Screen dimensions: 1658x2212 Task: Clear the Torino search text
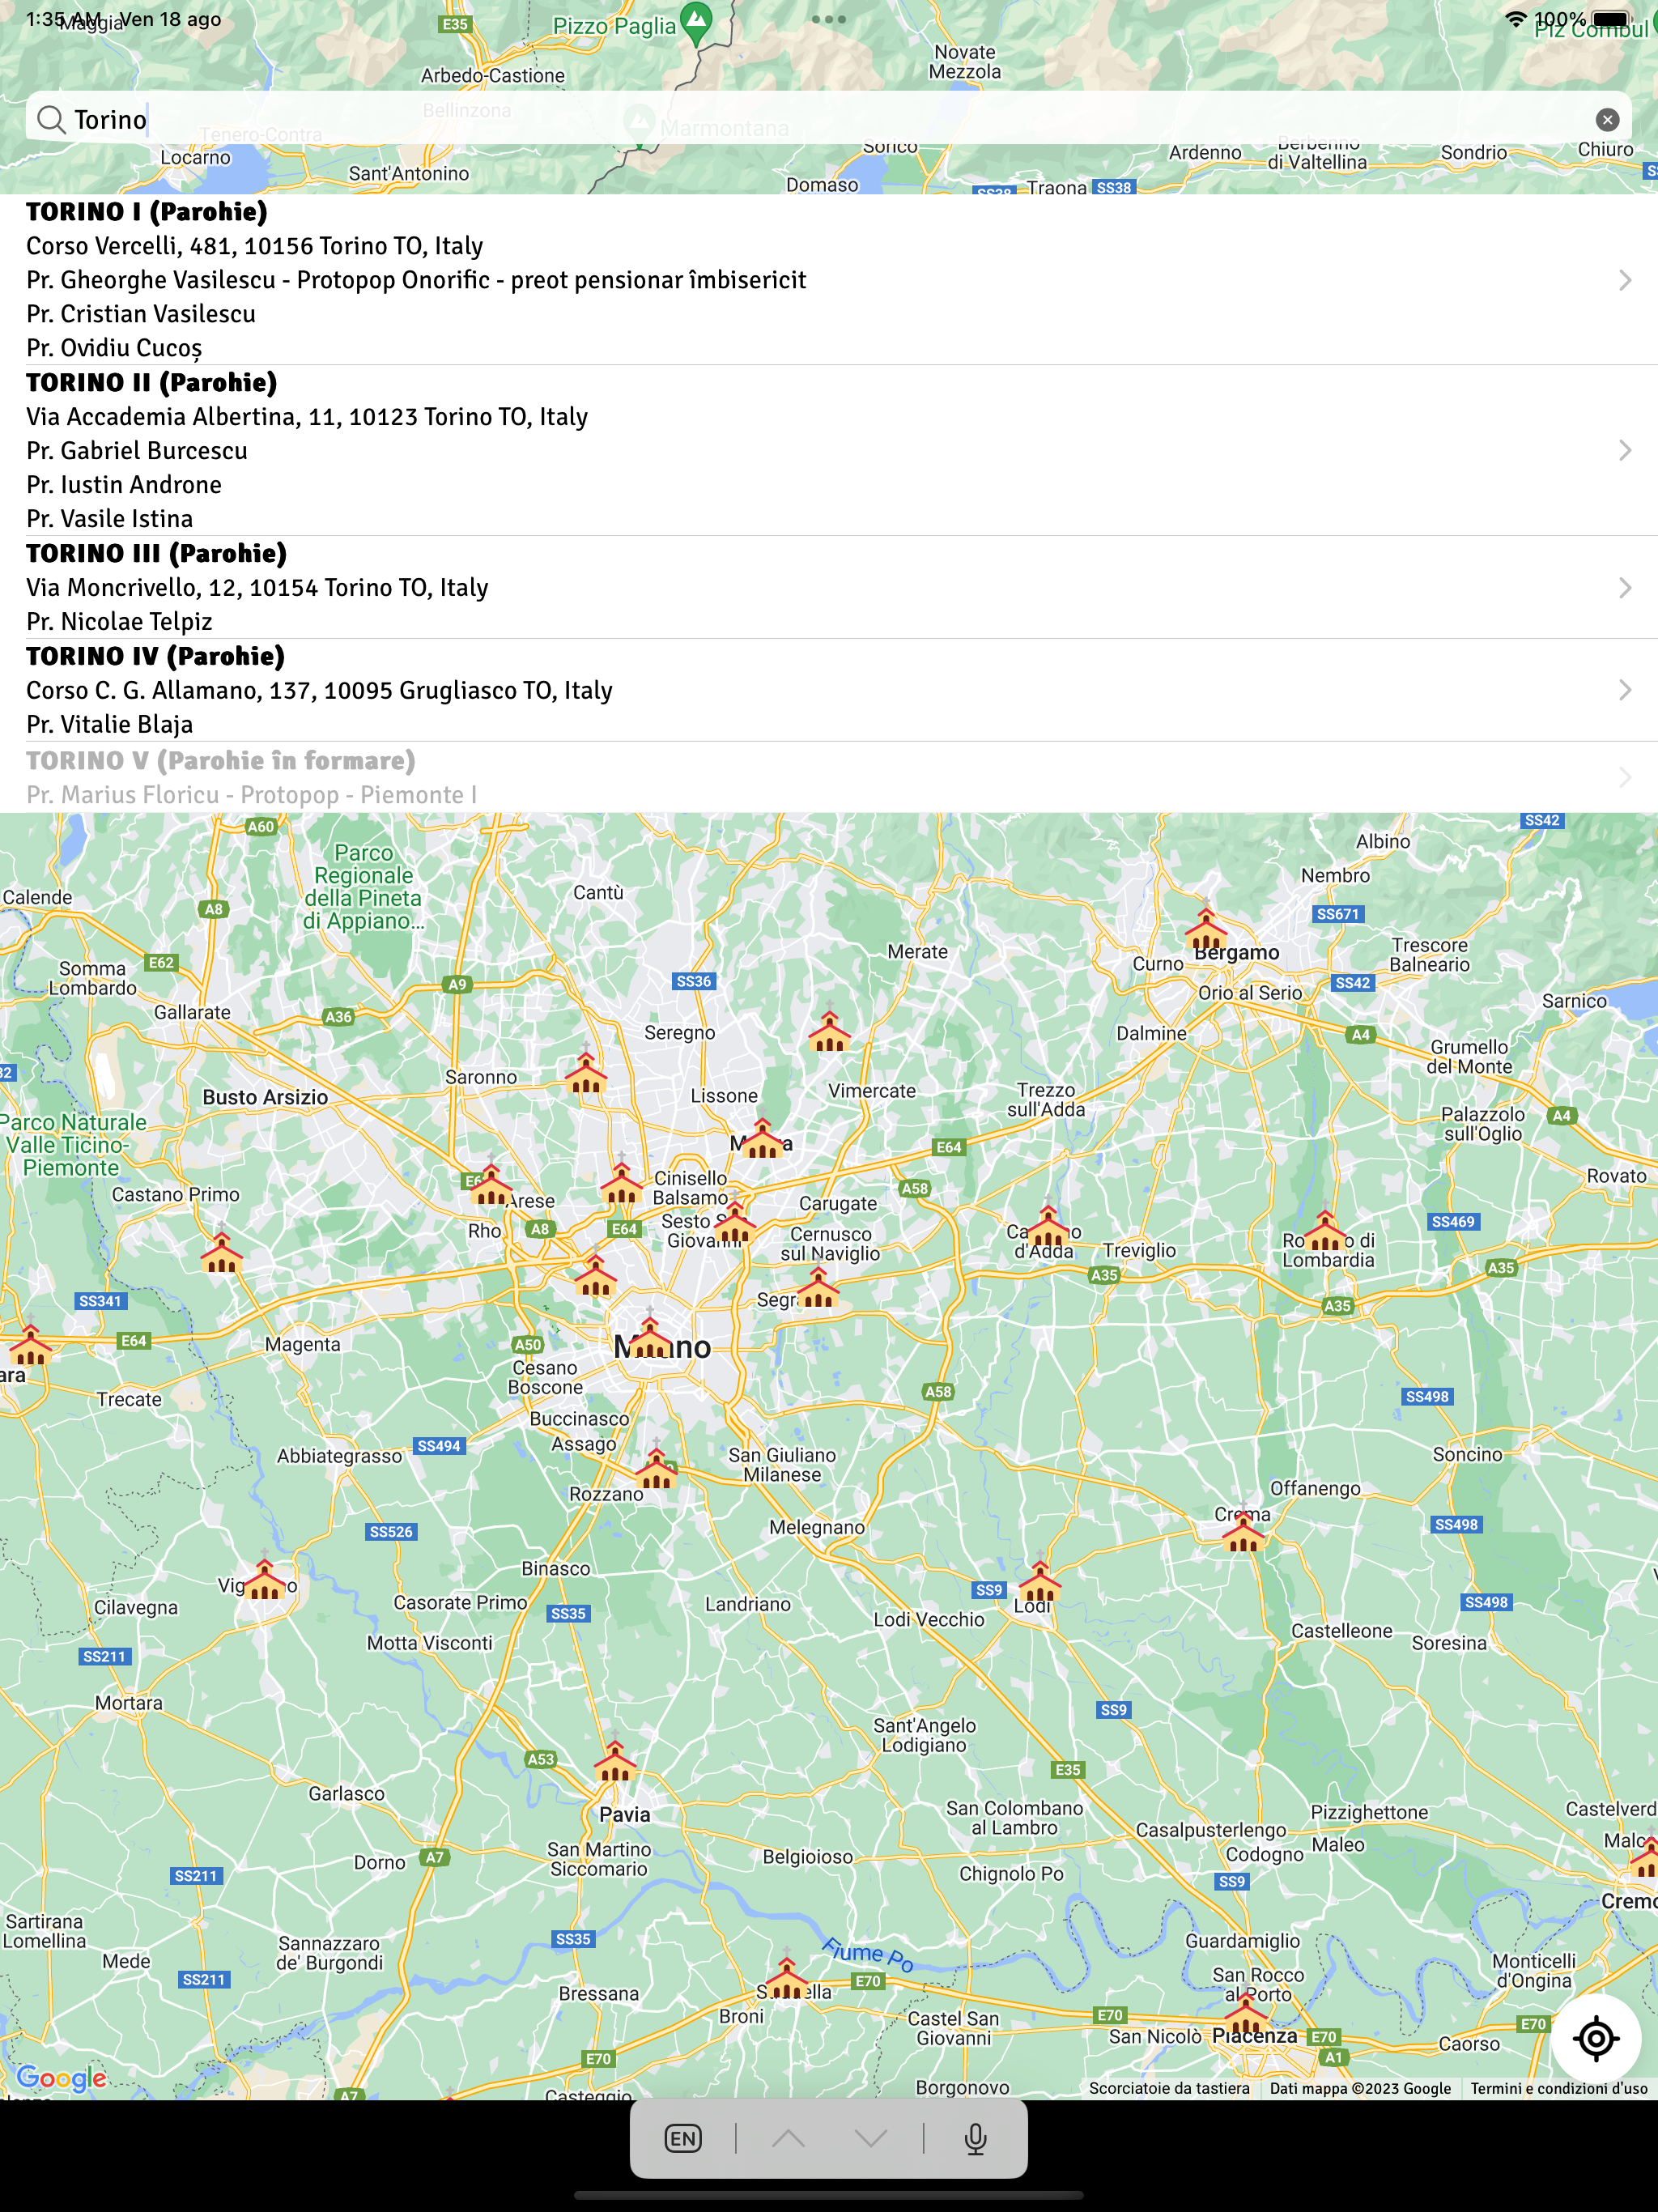click(1607, 120)
